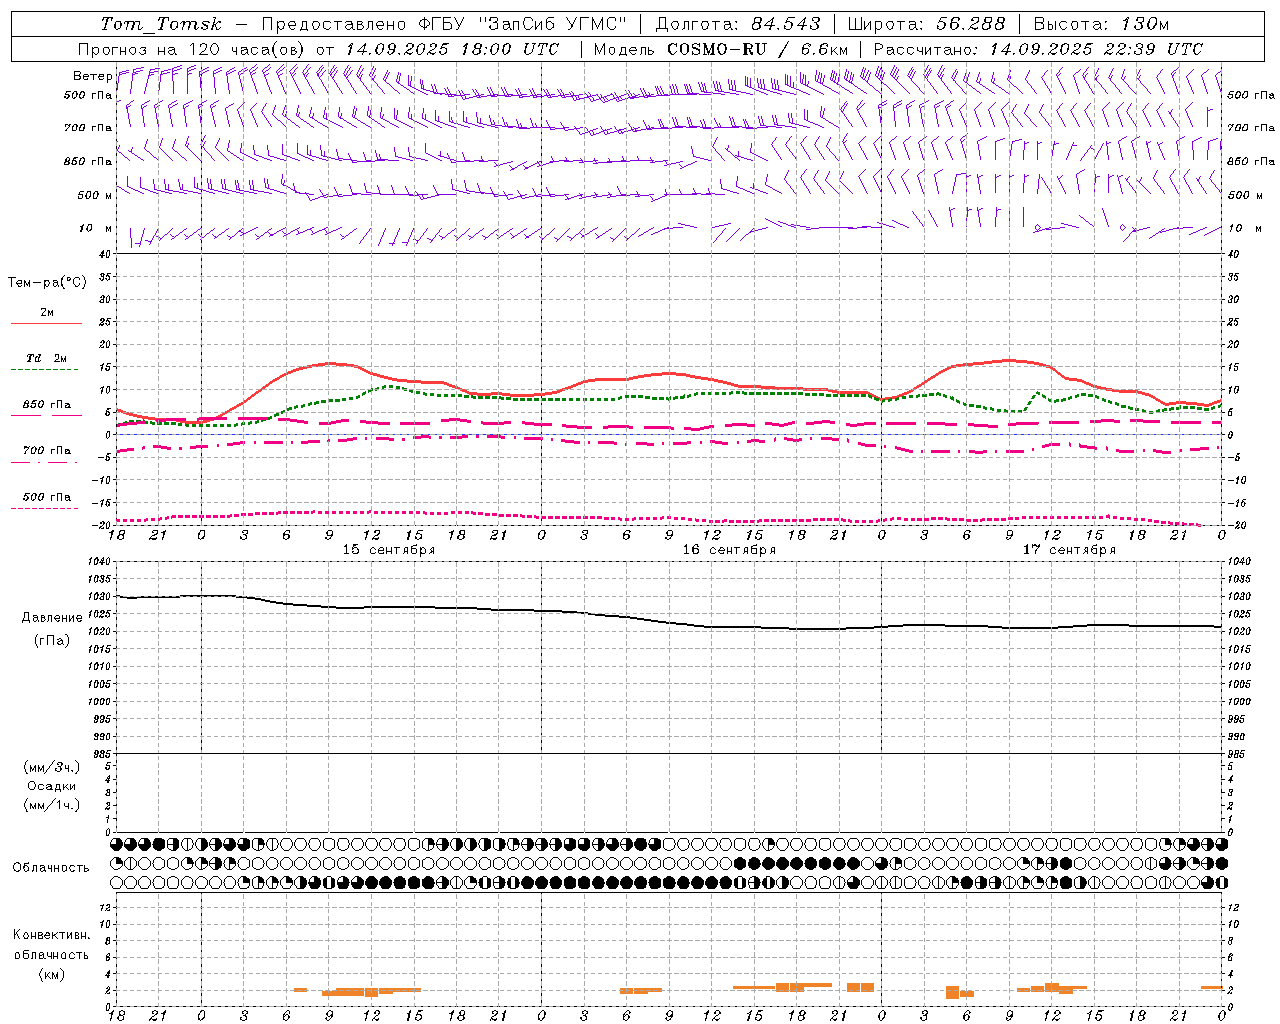
Task: Click the green dashed 'Td 2м' legend line
Action: pos(44,369)
